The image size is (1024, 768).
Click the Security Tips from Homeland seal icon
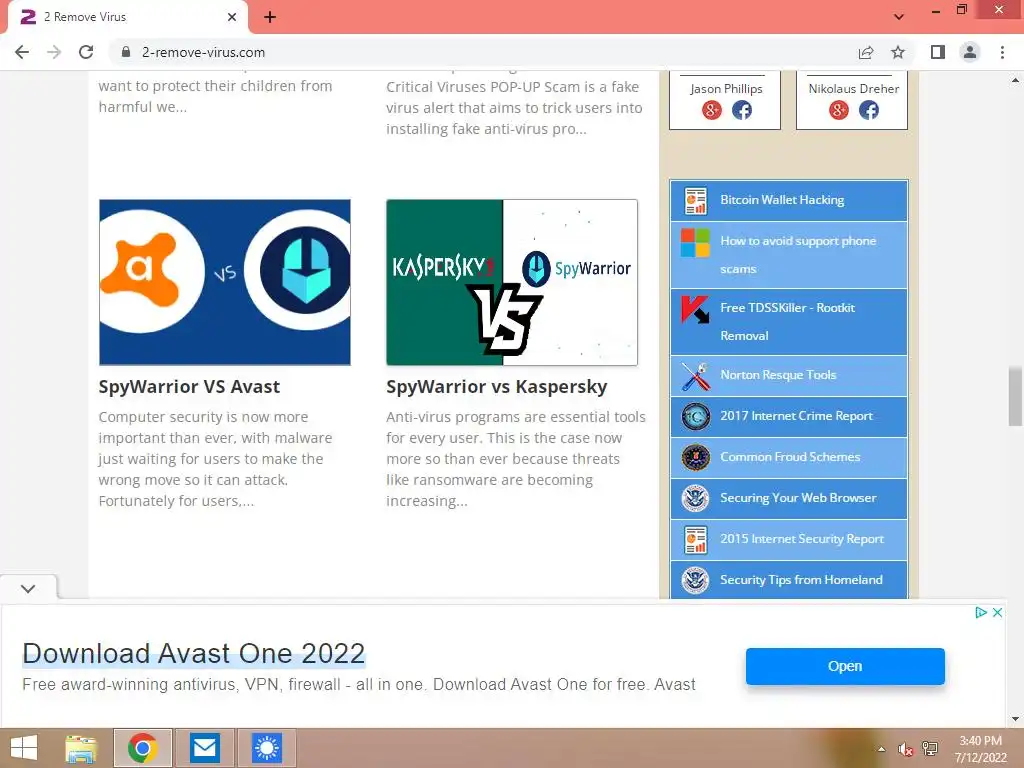696,580
